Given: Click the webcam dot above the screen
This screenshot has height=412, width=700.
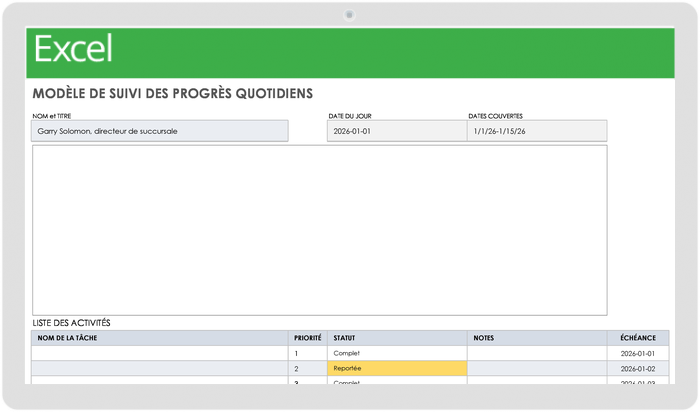Looking at the screenshot, I should (349, 14).
